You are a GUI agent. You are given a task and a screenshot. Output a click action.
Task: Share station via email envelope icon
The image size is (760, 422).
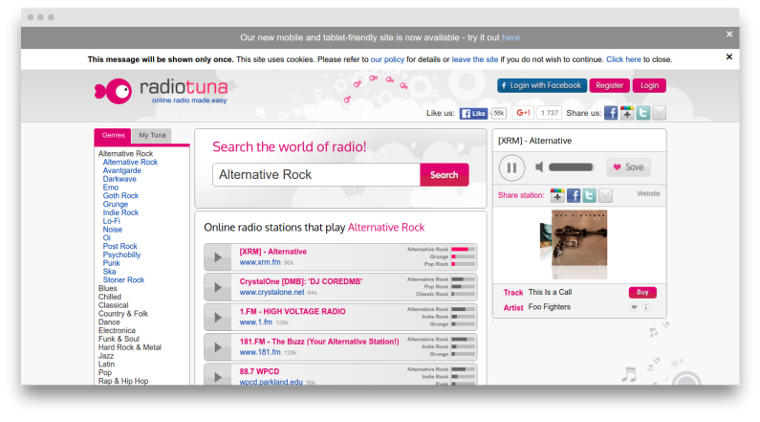[x=605, y=195]
